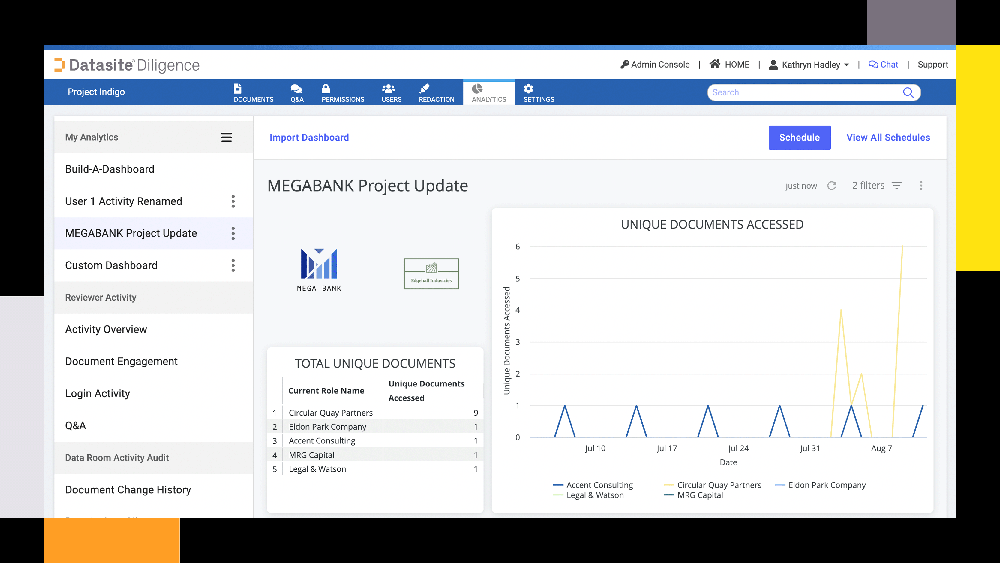Open View All Schedules

click(x=888, y=138)
